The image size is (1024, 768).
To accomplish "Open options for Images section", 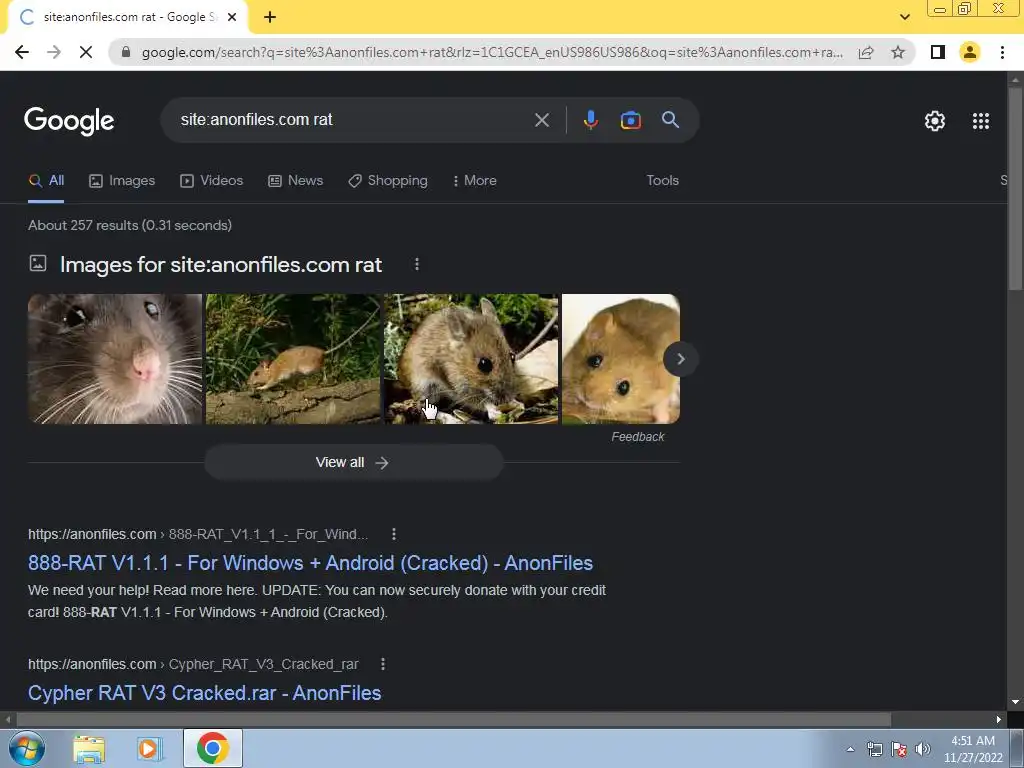I will 417,264.
